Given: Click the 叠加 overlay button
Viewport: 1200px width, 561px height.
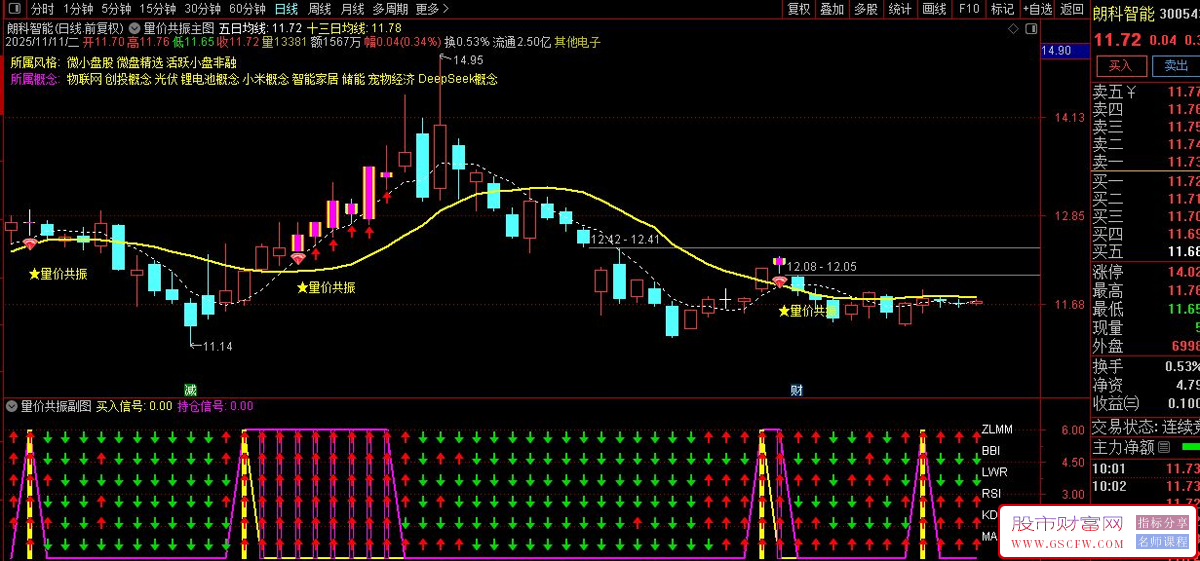Looking at the screenshot, I should point(832,9).
